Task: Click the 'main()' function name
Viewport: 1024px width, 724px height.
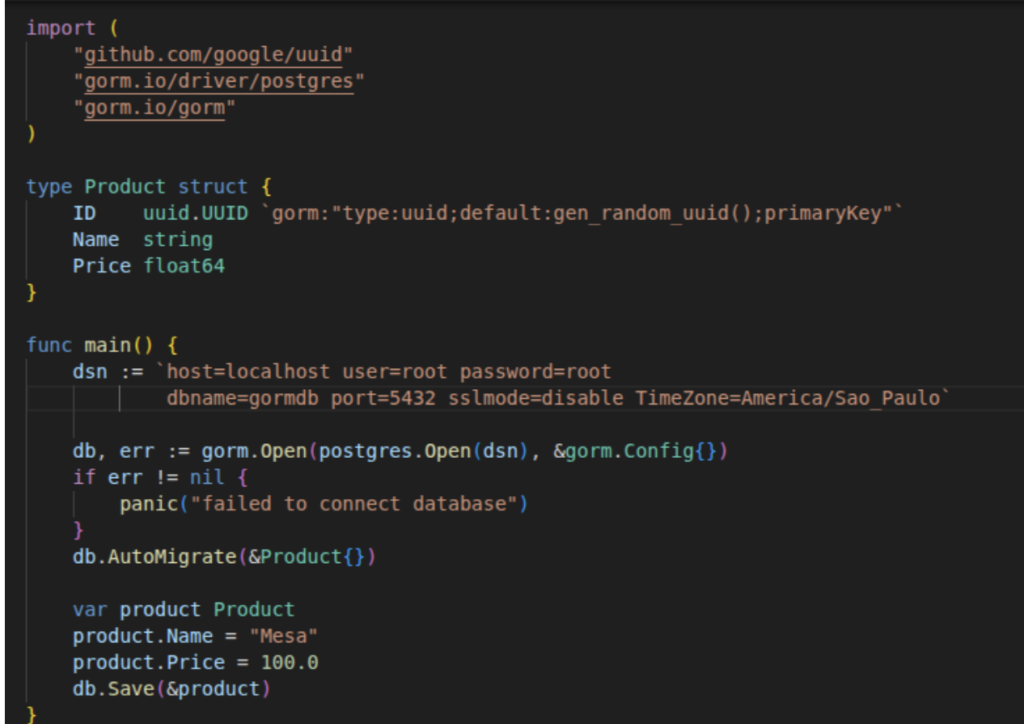Action: coord(118,345)
